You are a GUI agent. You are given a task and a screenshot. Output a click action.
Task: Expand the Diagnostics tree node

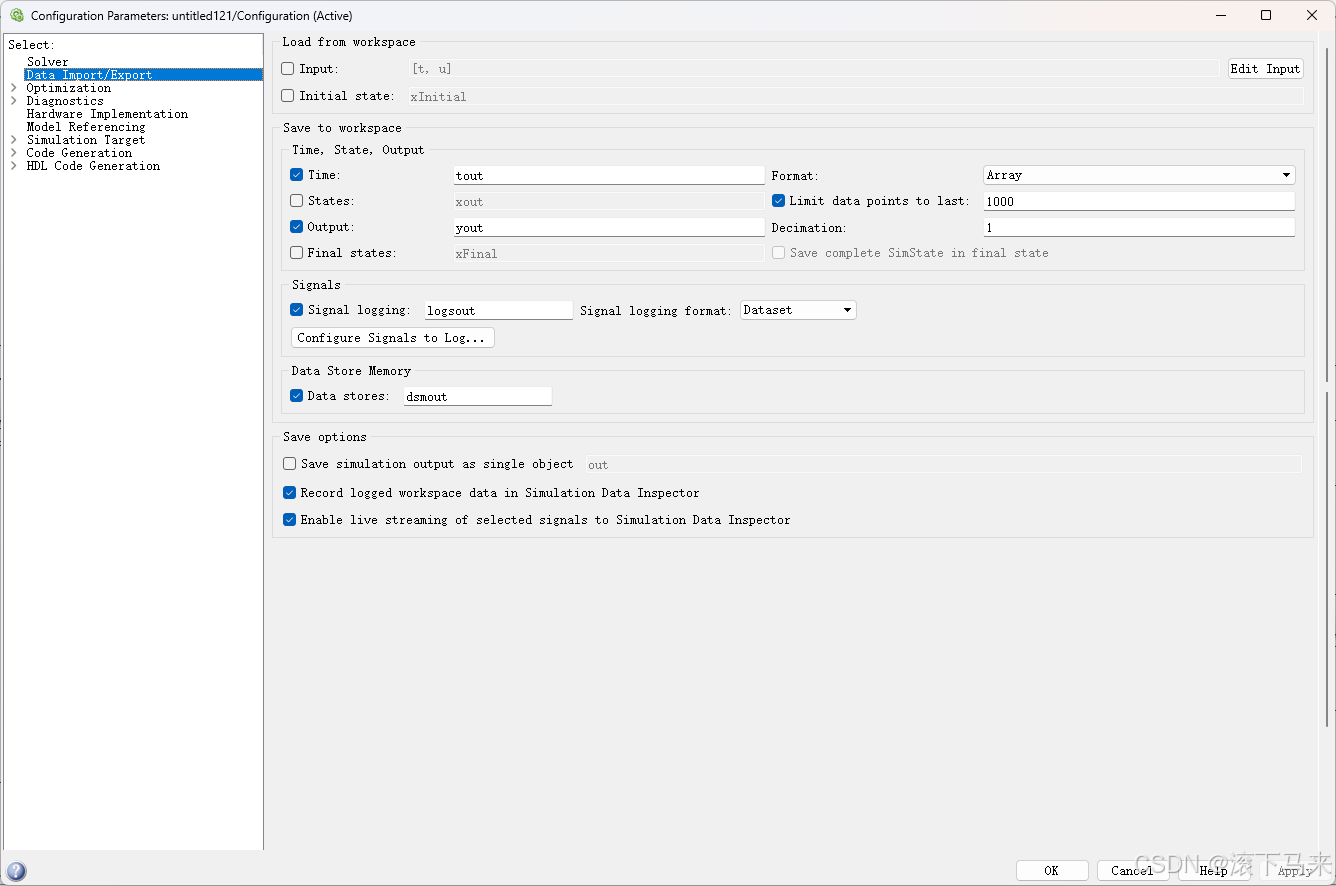click(12, 100)
